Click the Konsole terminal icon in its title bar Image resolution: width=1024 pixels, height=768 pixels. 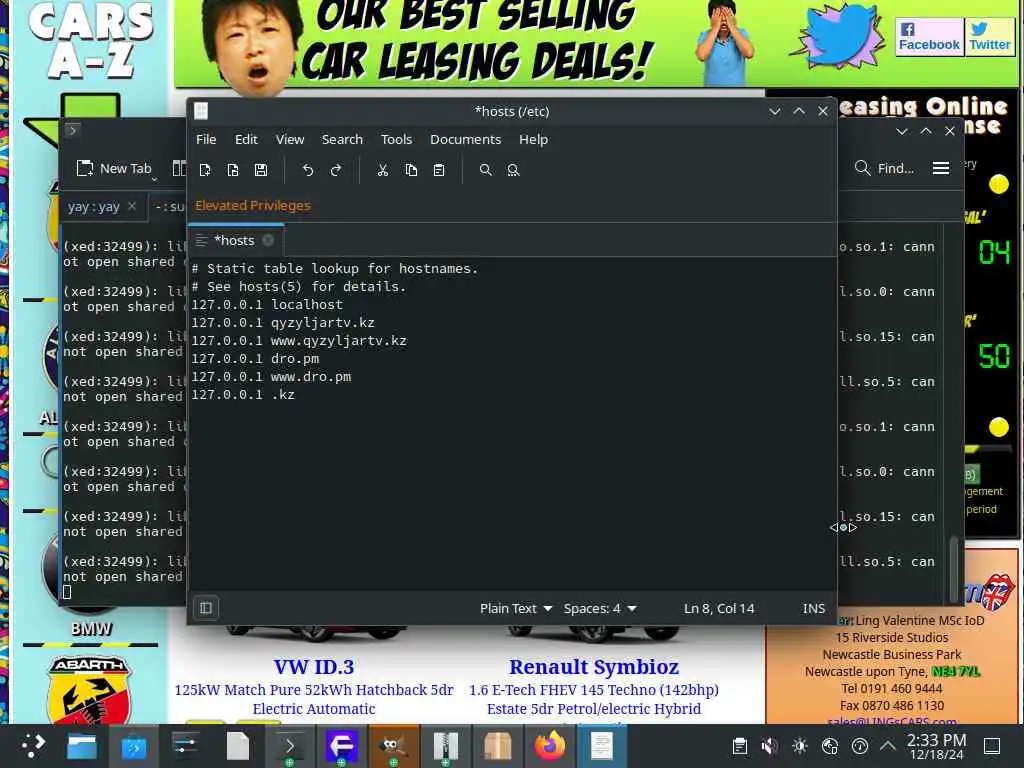coord(72,131)
